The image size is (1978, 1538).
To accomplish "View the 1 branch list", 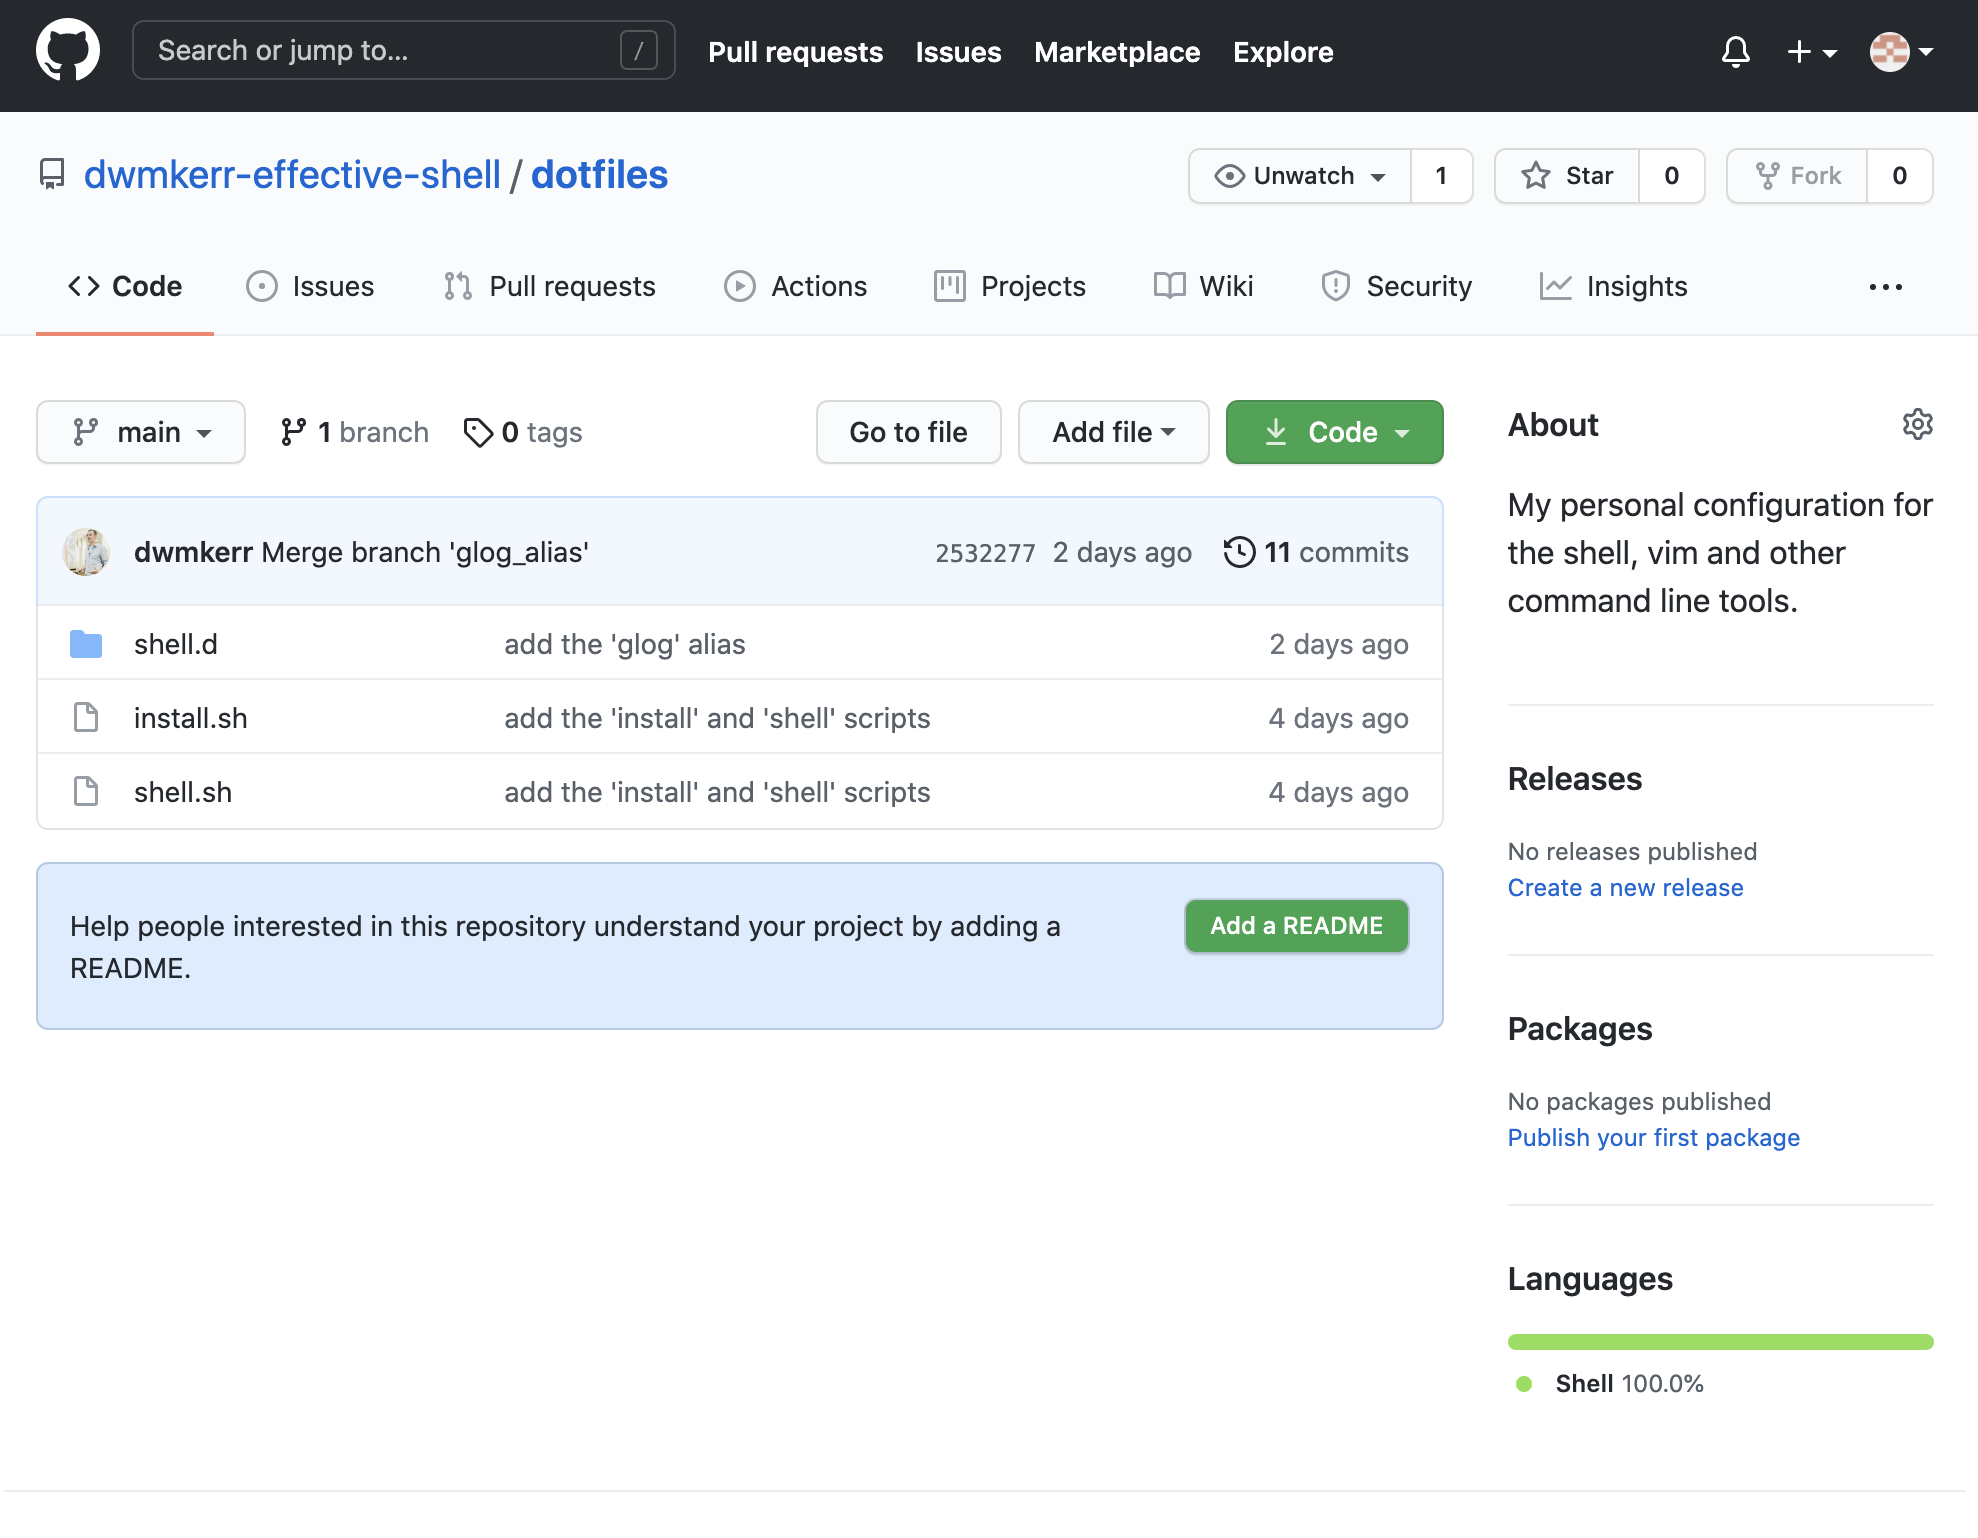I will point(355,432).
